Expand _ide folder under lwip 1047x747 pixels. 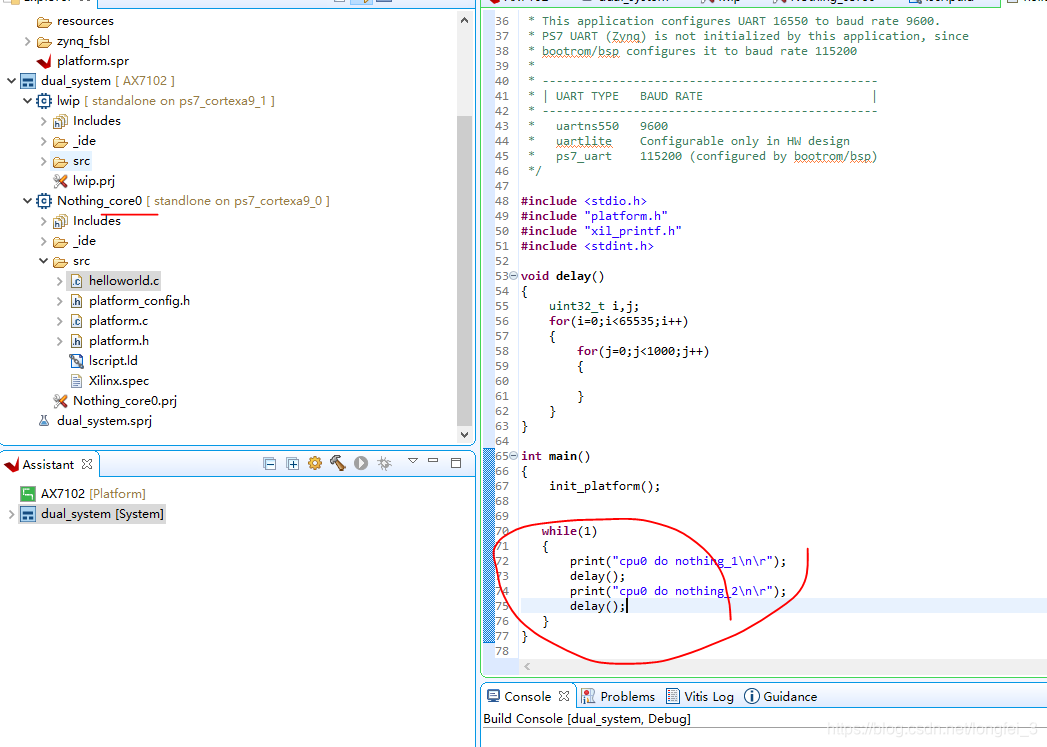[x=43, y=142]
